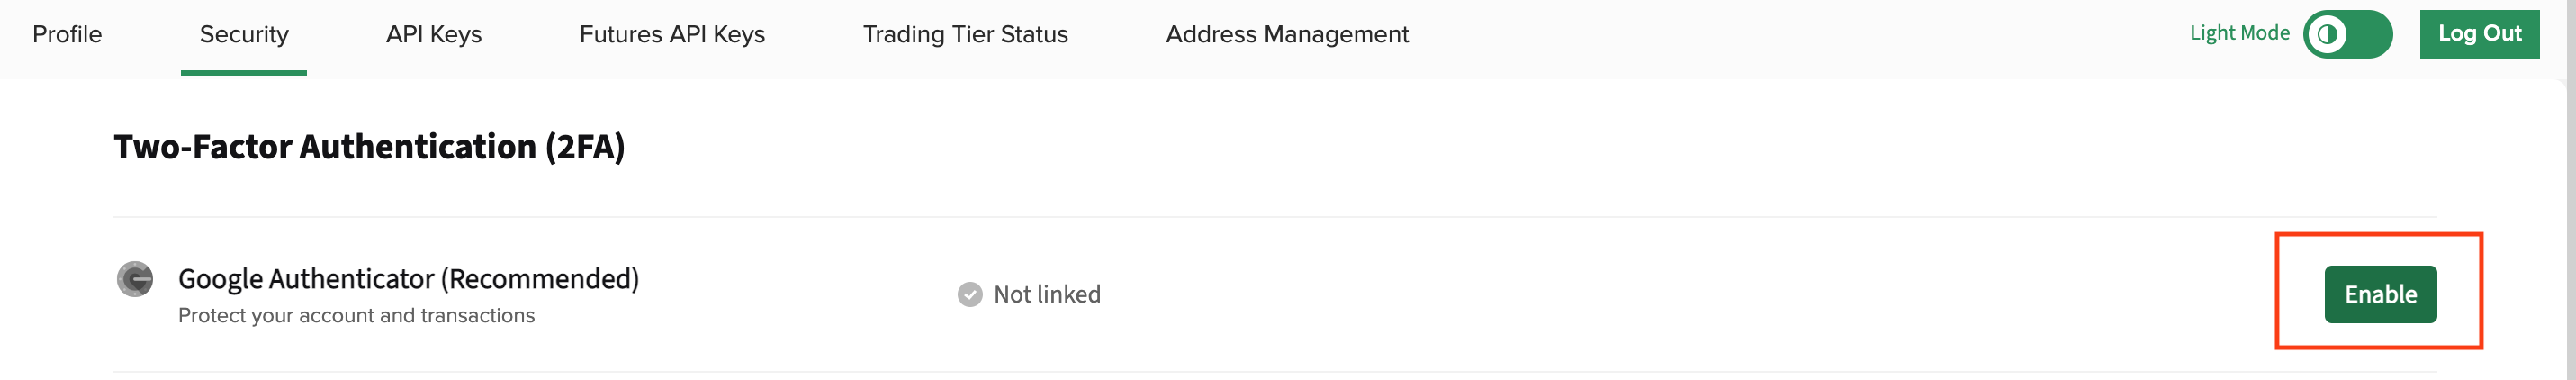Click the red highlight frame's border
Screen dimensions: 2576x380
[2378, 235]
